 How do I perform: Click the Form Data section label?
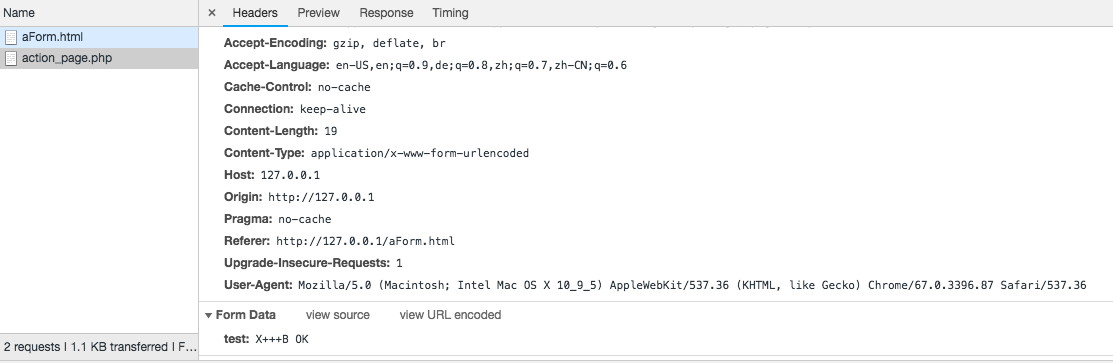tap(246, 315)
